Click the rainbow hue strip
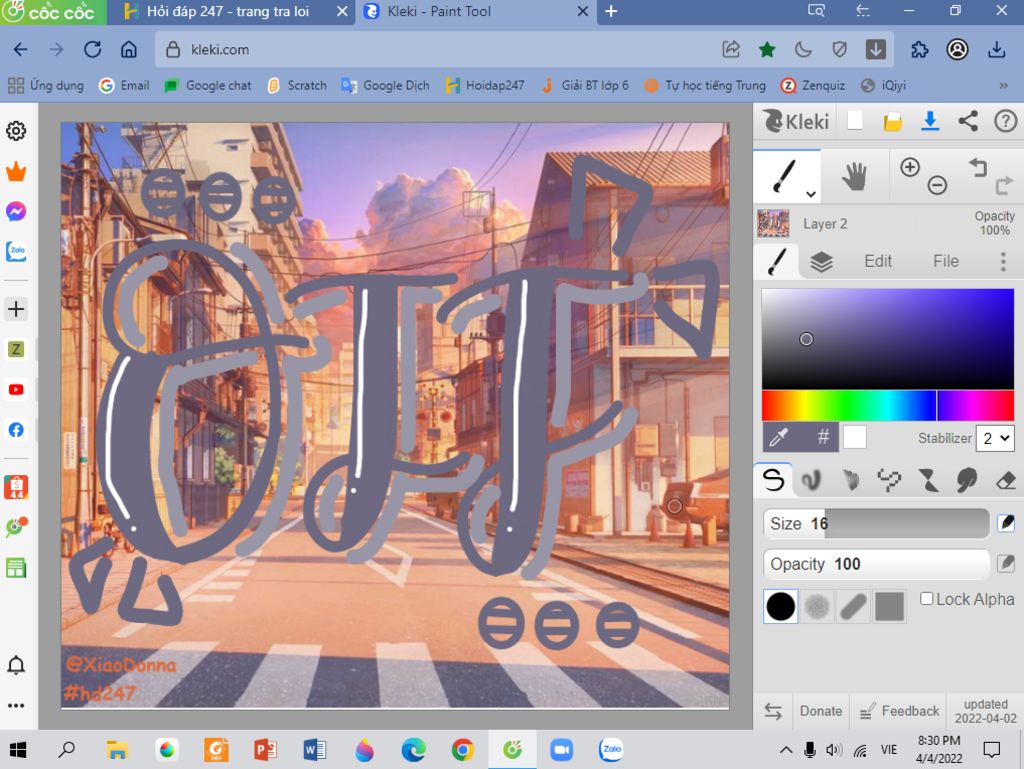 click(x=888, y=405)
